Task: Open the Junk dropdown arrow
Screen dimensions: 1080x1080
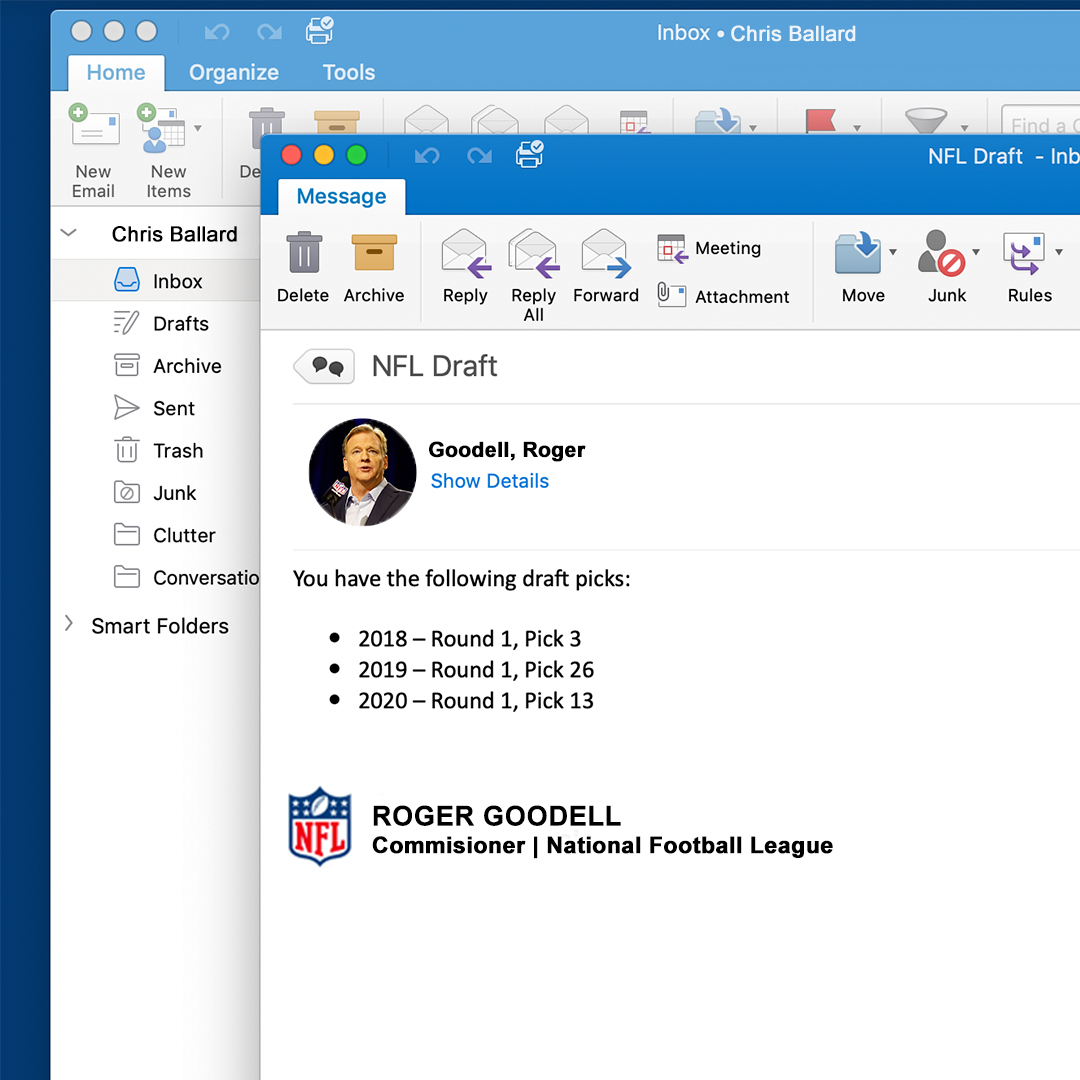Action: (976, 252)
